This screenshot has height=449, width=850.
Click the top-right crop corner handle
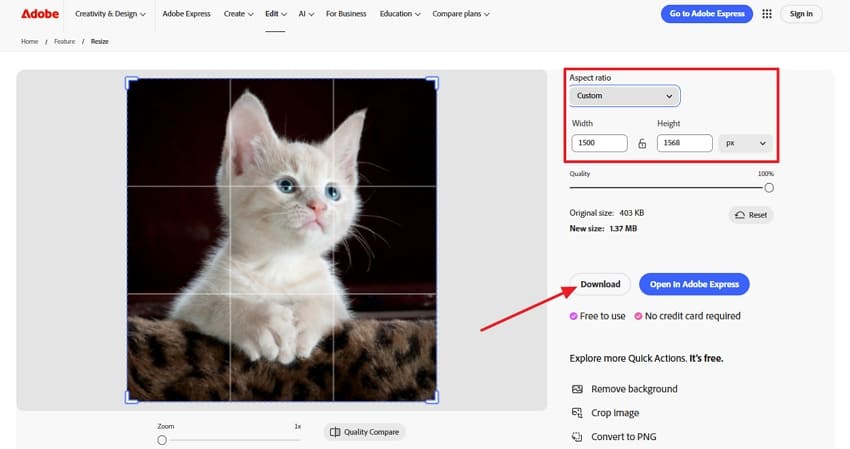click(433, 82)
